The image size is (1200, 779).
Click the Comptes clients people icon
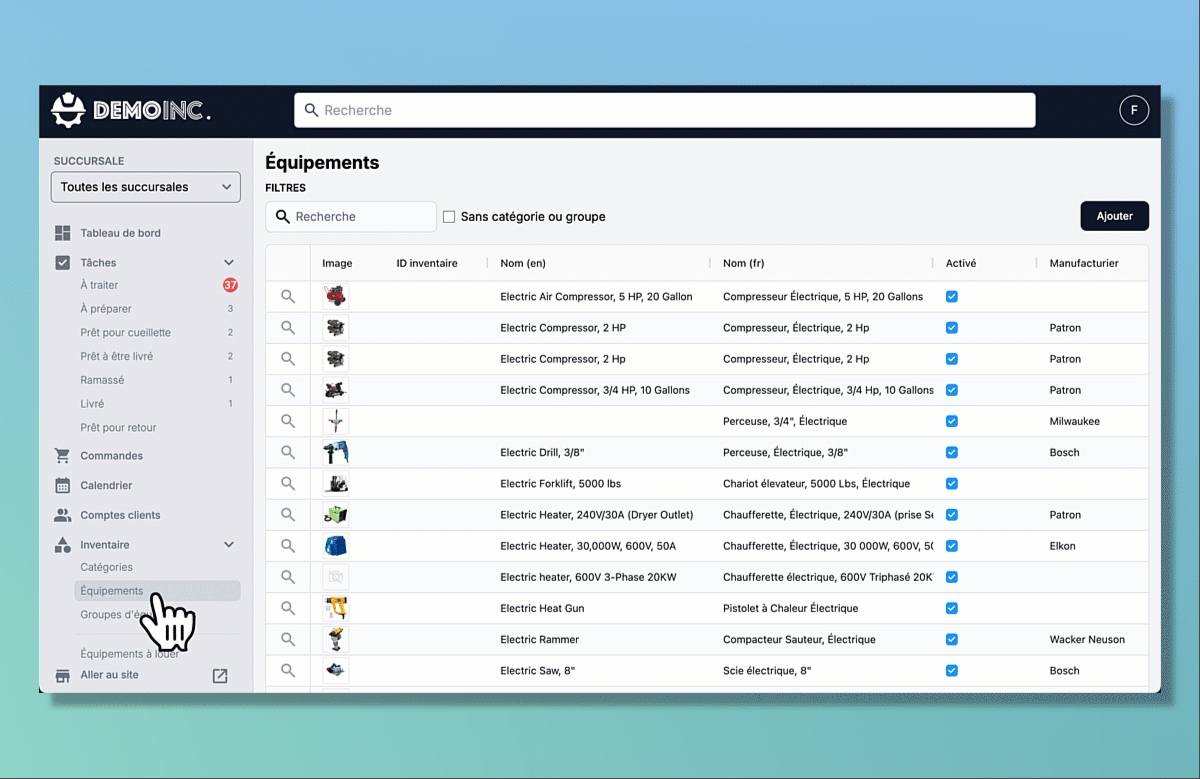click(62, 516)
